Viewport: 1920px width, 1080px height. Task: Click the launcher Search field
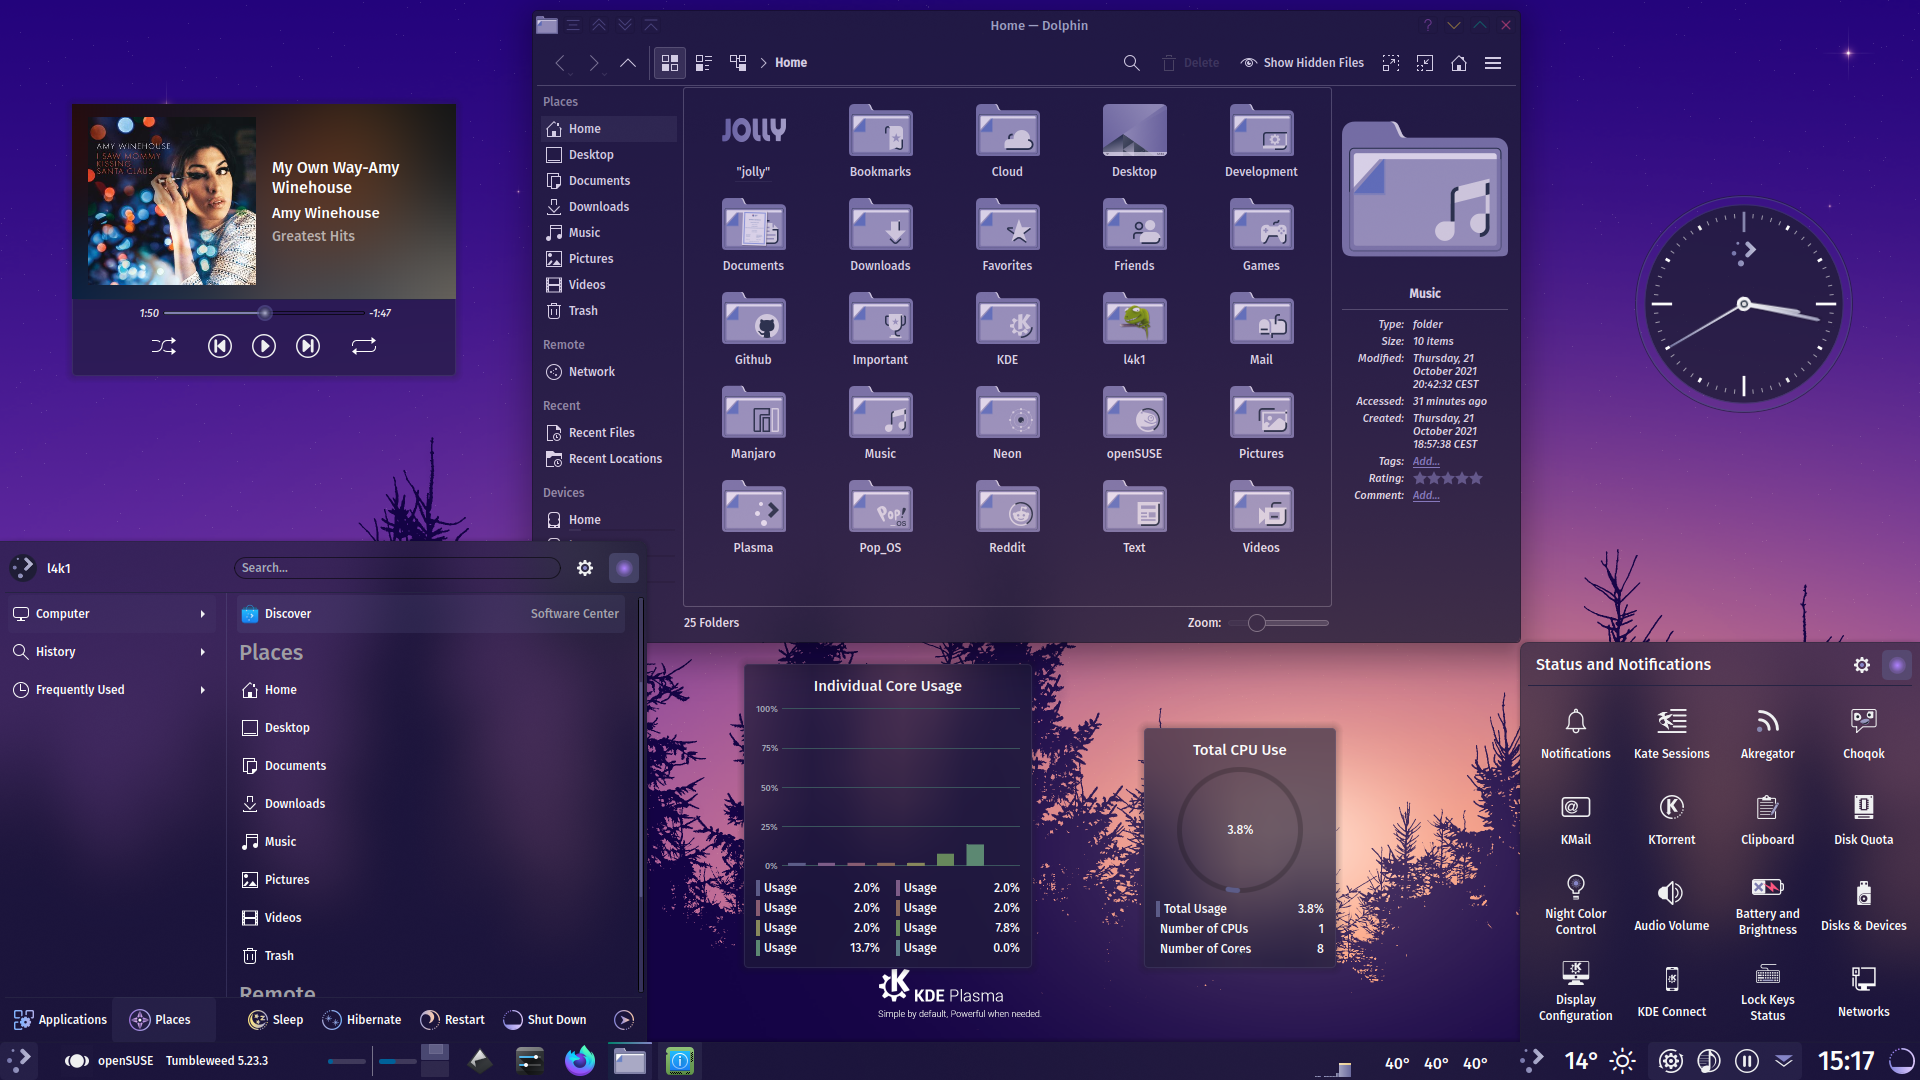(397, 568)
